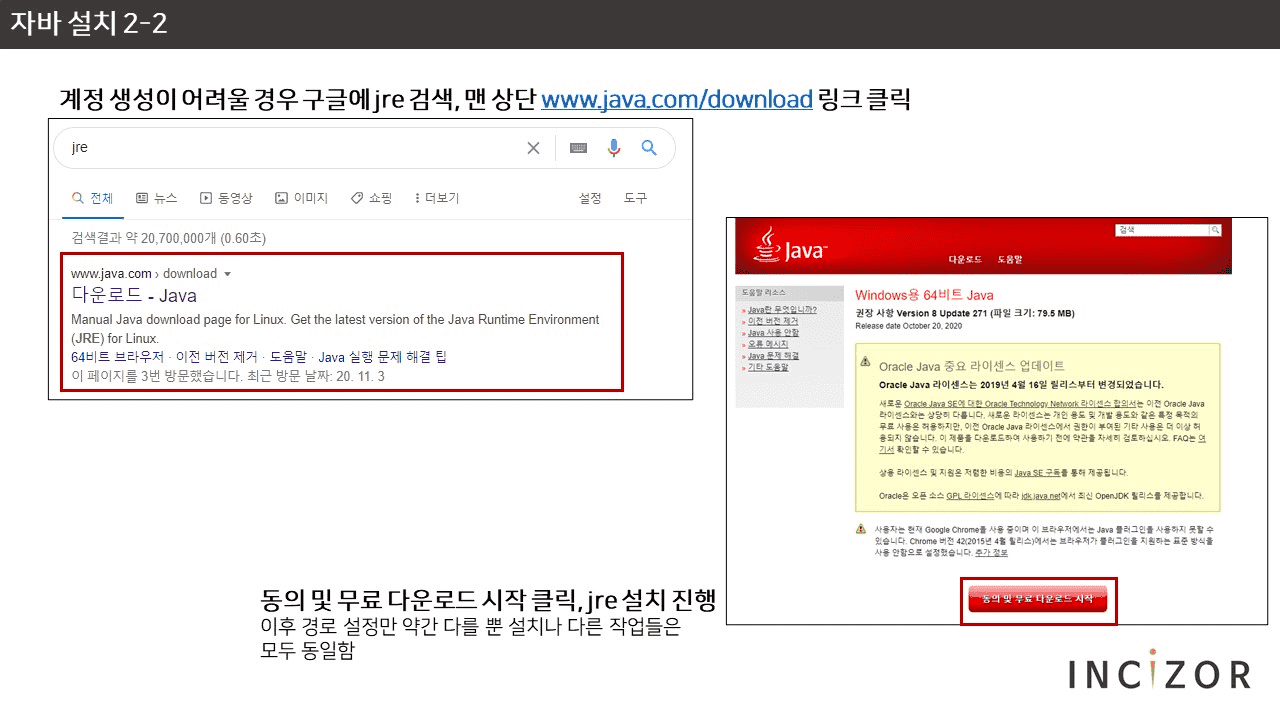Click the Windows용 64비트 Java heading
This screenshot has height=720, width=1280.
924,295
